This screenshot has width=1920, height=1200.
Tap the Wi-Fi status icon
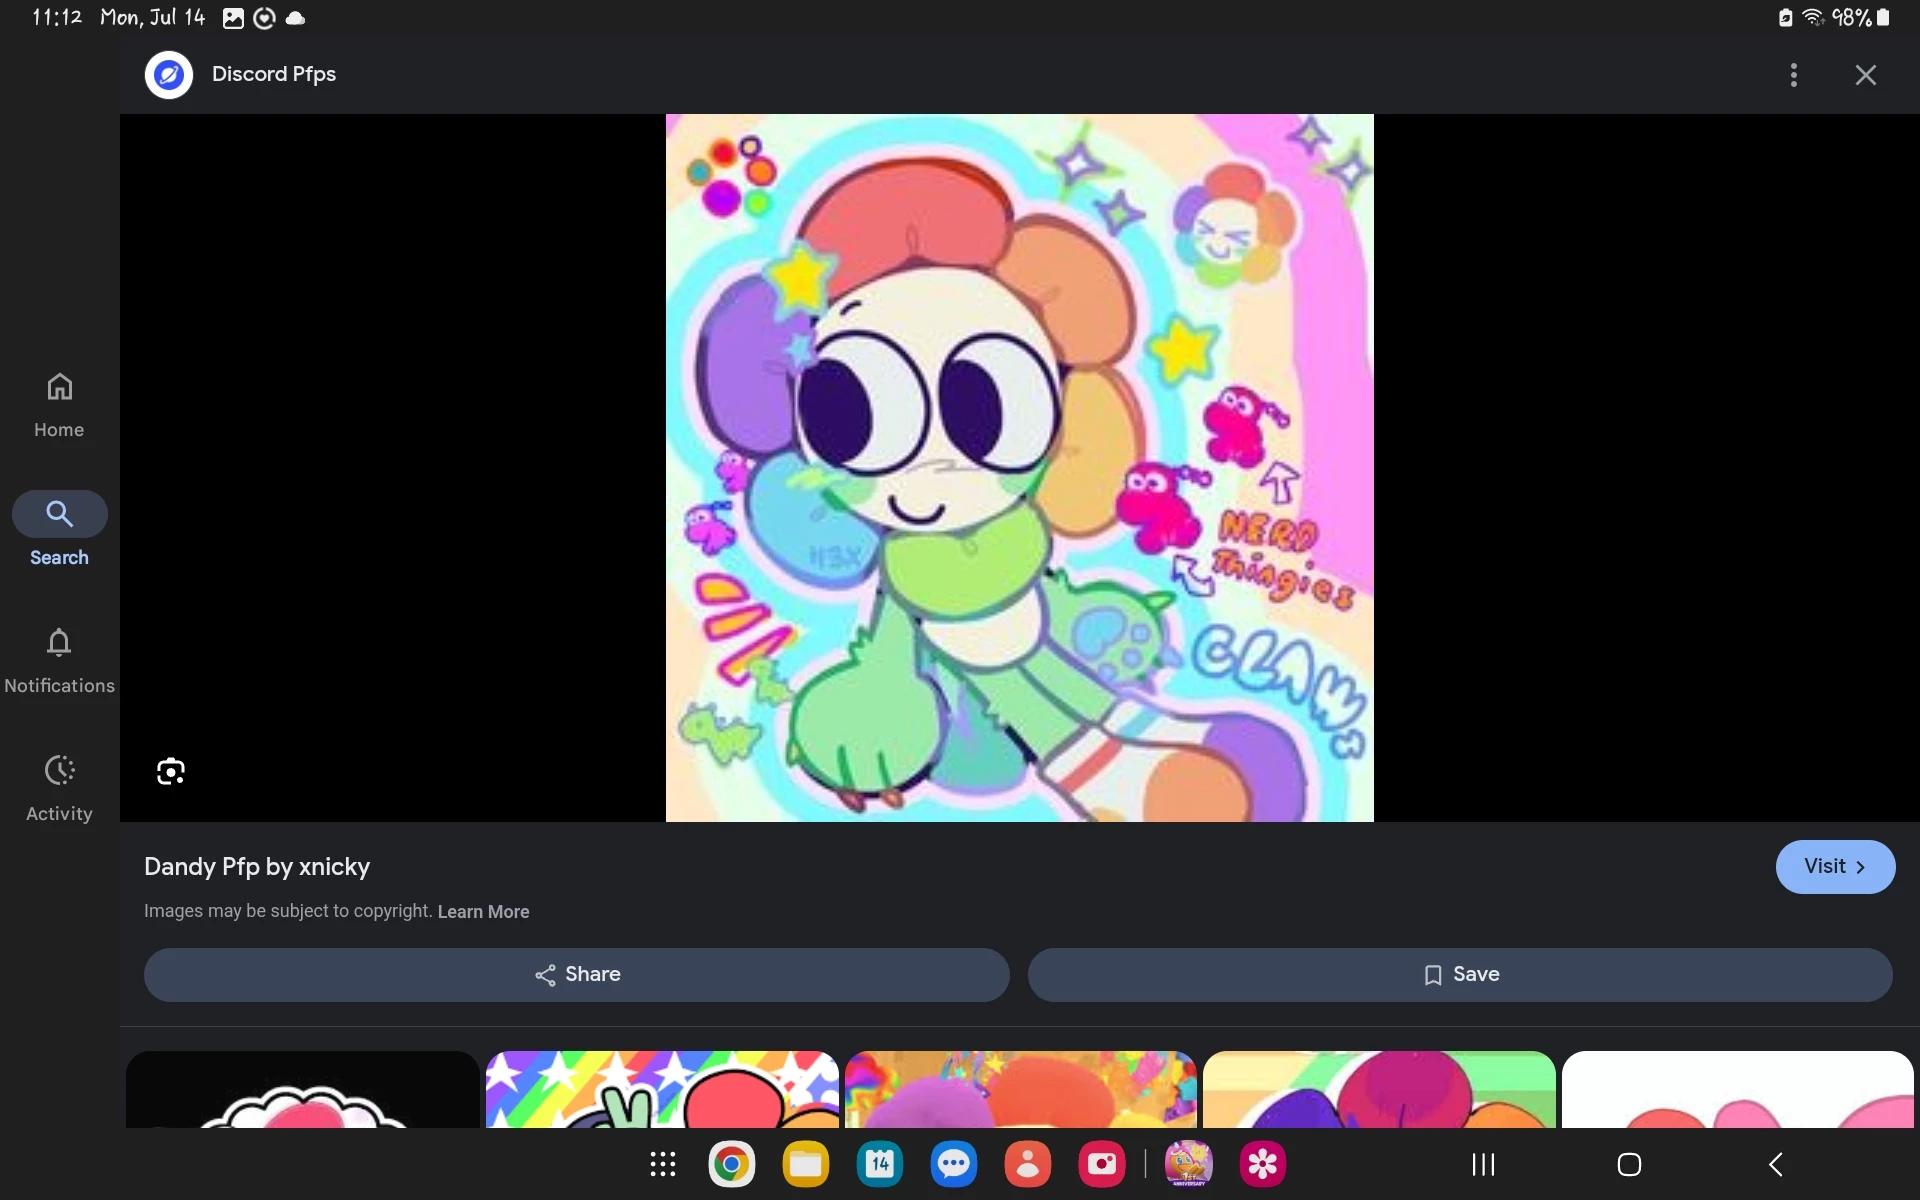point(1813,17)
